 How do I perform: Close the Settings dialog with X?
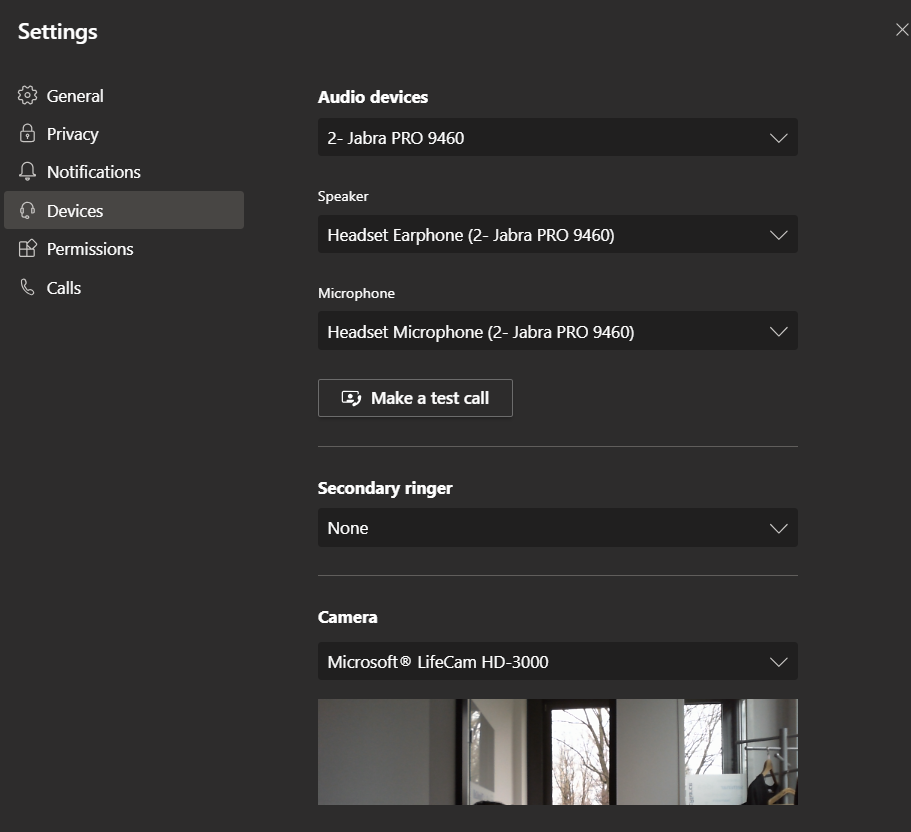point(901,30)
